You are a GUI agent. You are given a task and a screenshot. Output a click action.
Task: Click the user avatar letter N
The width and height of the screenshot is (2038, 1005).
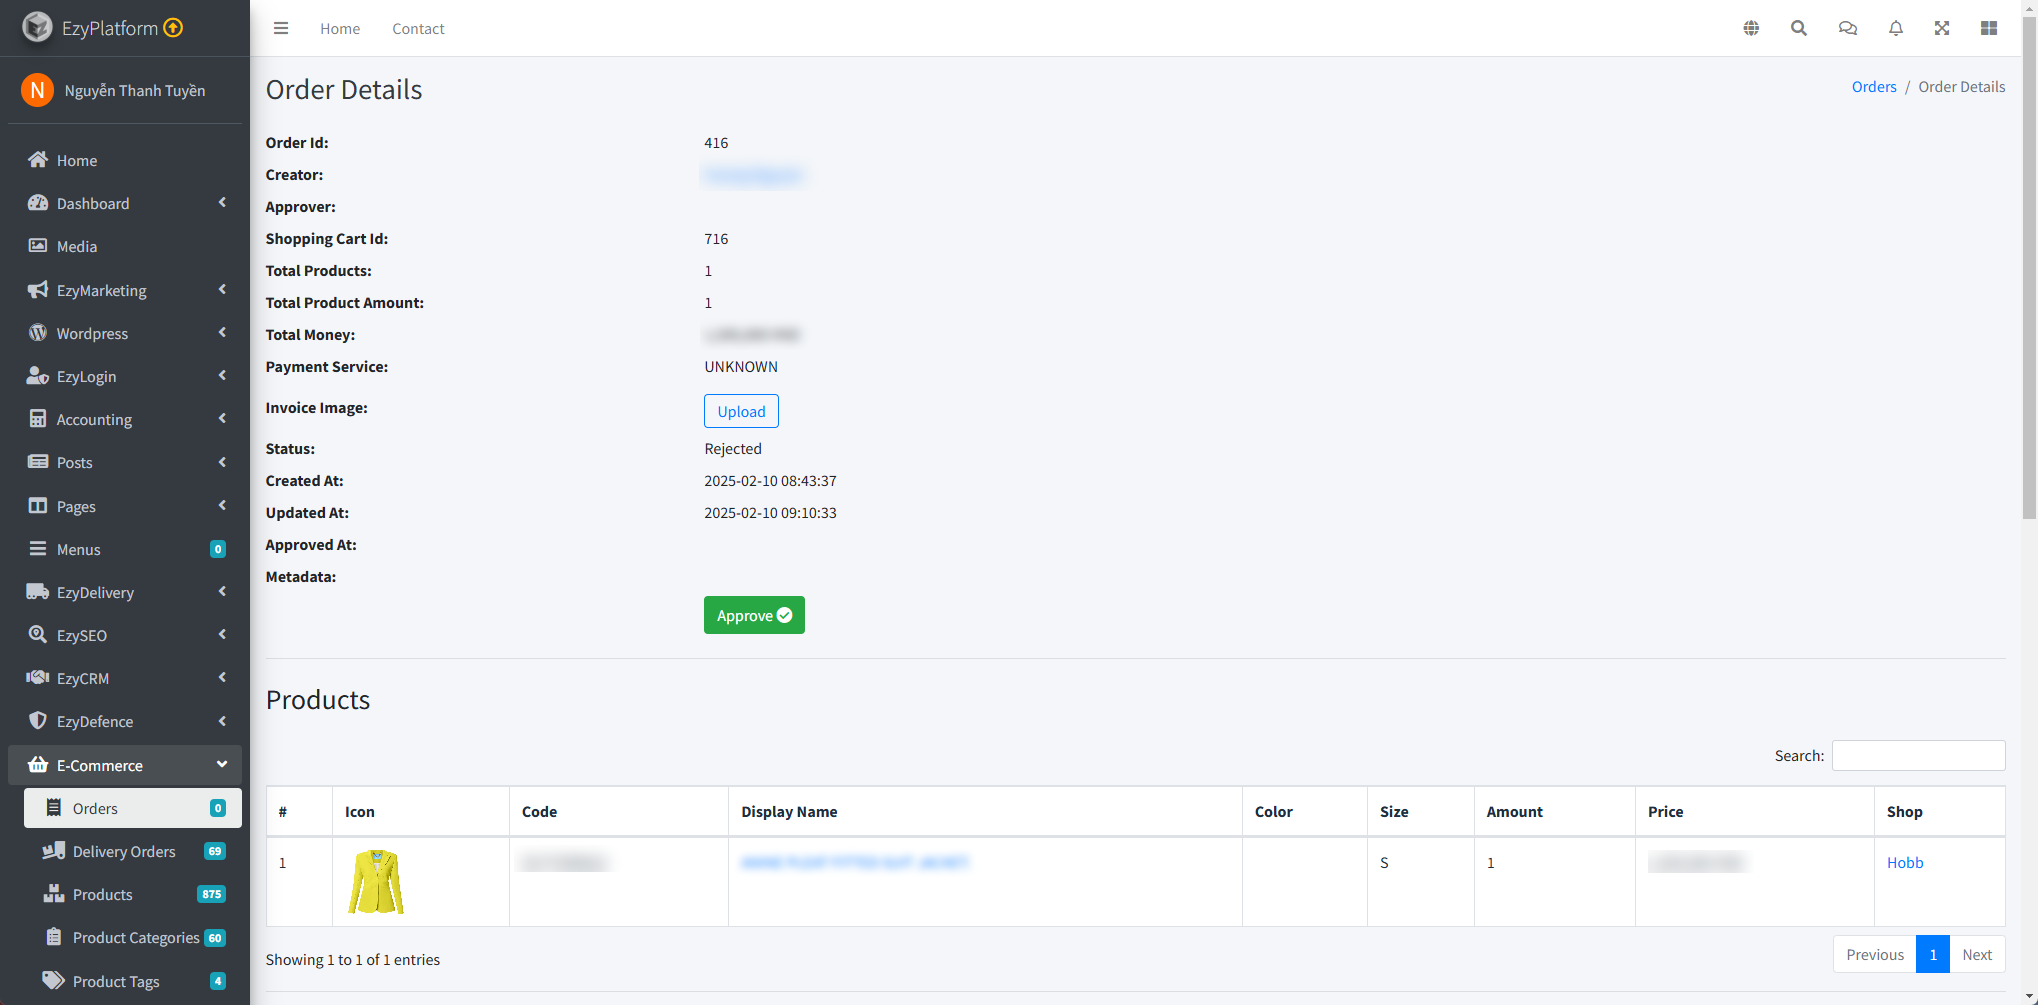(37, 90)
